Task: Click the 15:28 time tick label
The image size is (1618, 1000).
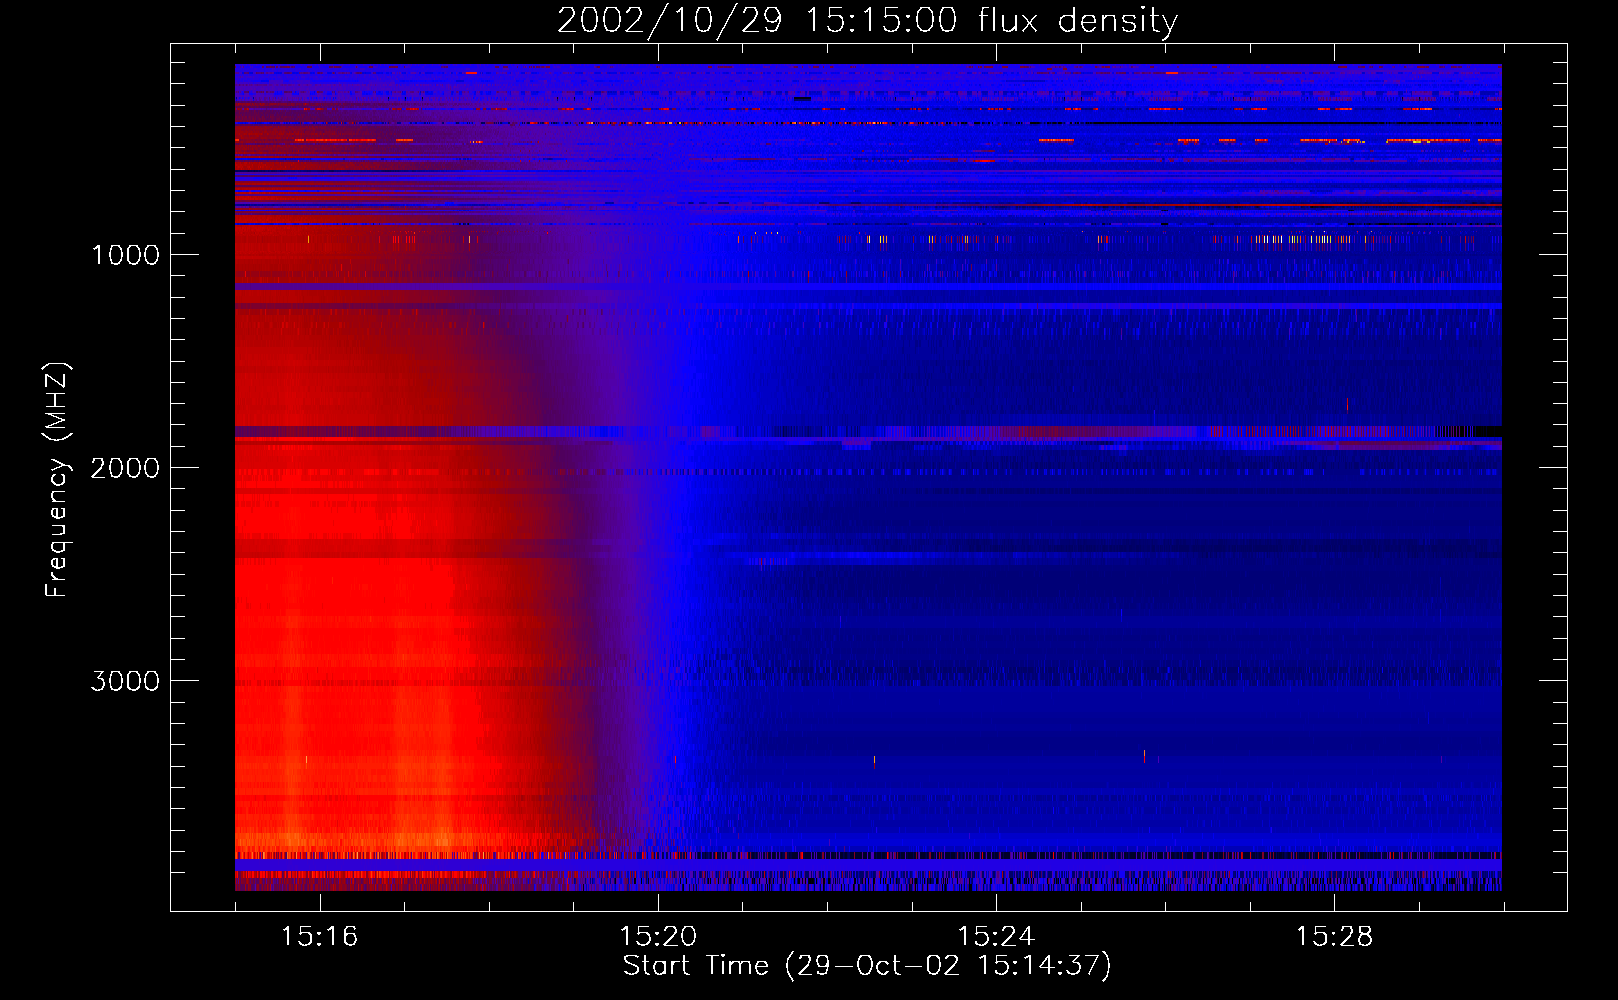Action: 1334,936
